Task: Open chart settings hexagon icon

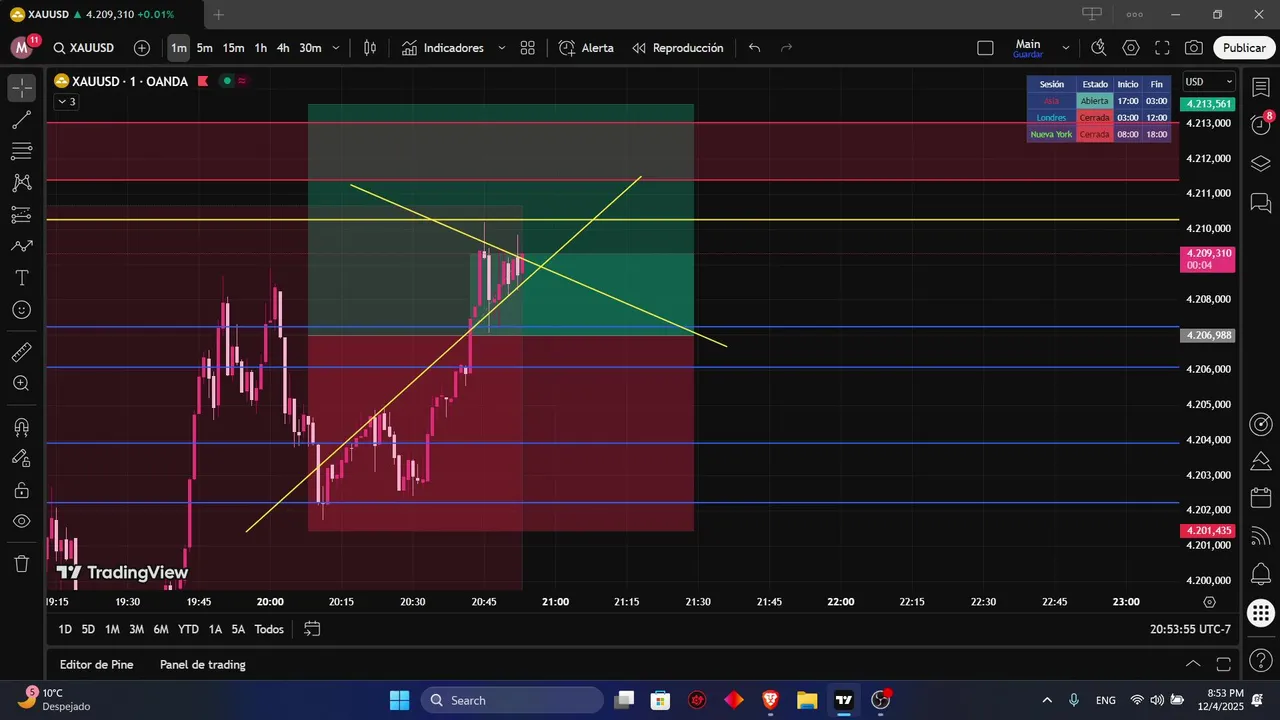Action: [x=1131, y=48]
